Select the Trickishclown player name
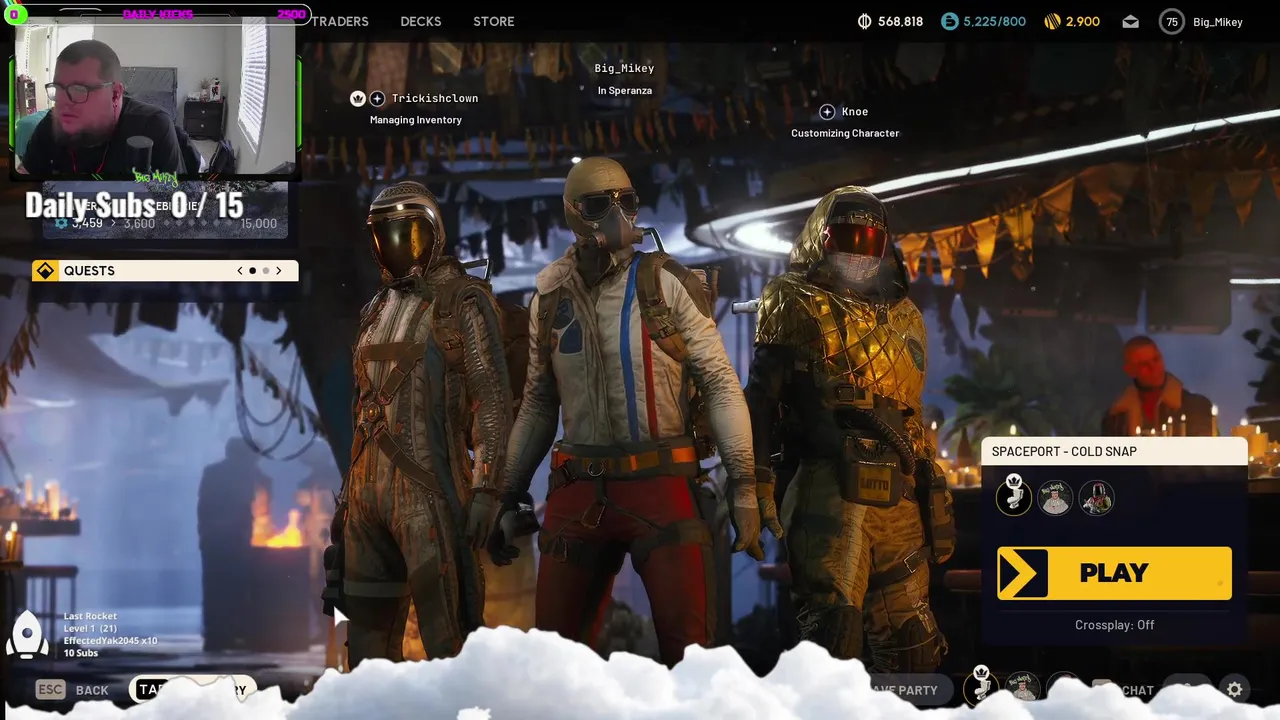Image resolution: width=1280 pixels, height=720 pixels. coord(435,98)
